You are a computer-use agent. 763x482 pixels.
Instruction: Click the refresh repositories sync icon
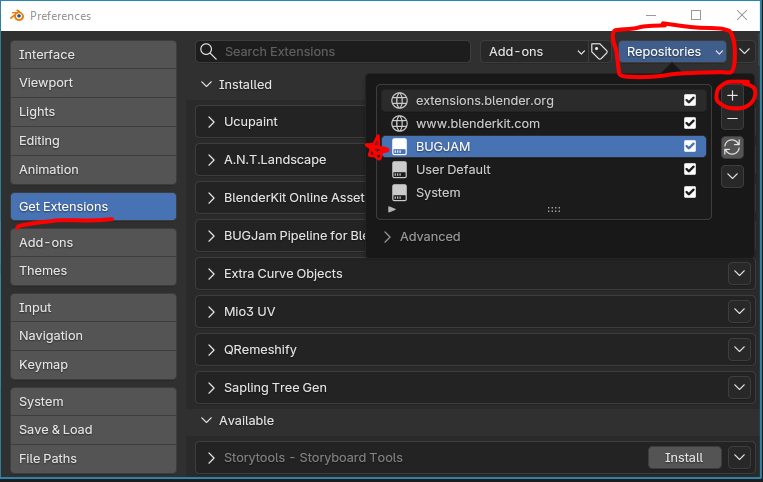coord(733,147)
